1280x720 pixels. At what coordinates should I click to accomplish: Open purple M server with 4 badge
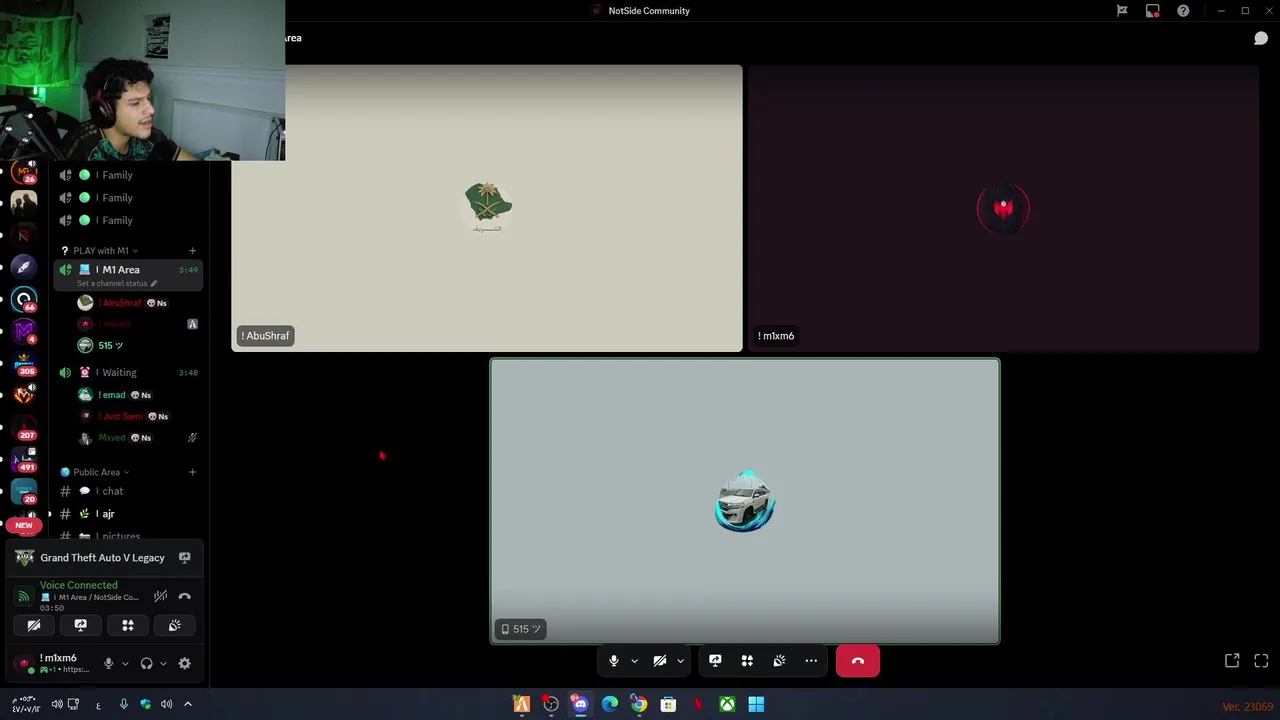[x=24, y=331]
